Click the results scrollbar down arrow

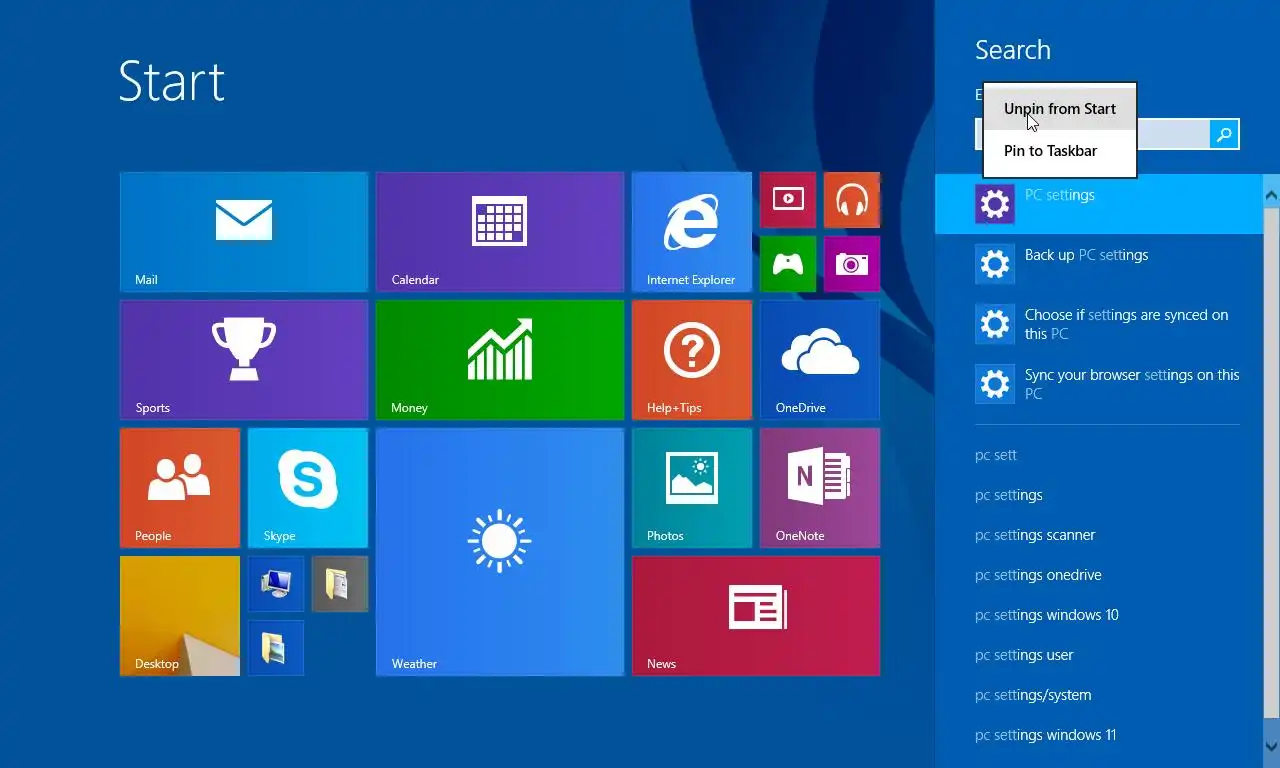tap(1272, 746)
